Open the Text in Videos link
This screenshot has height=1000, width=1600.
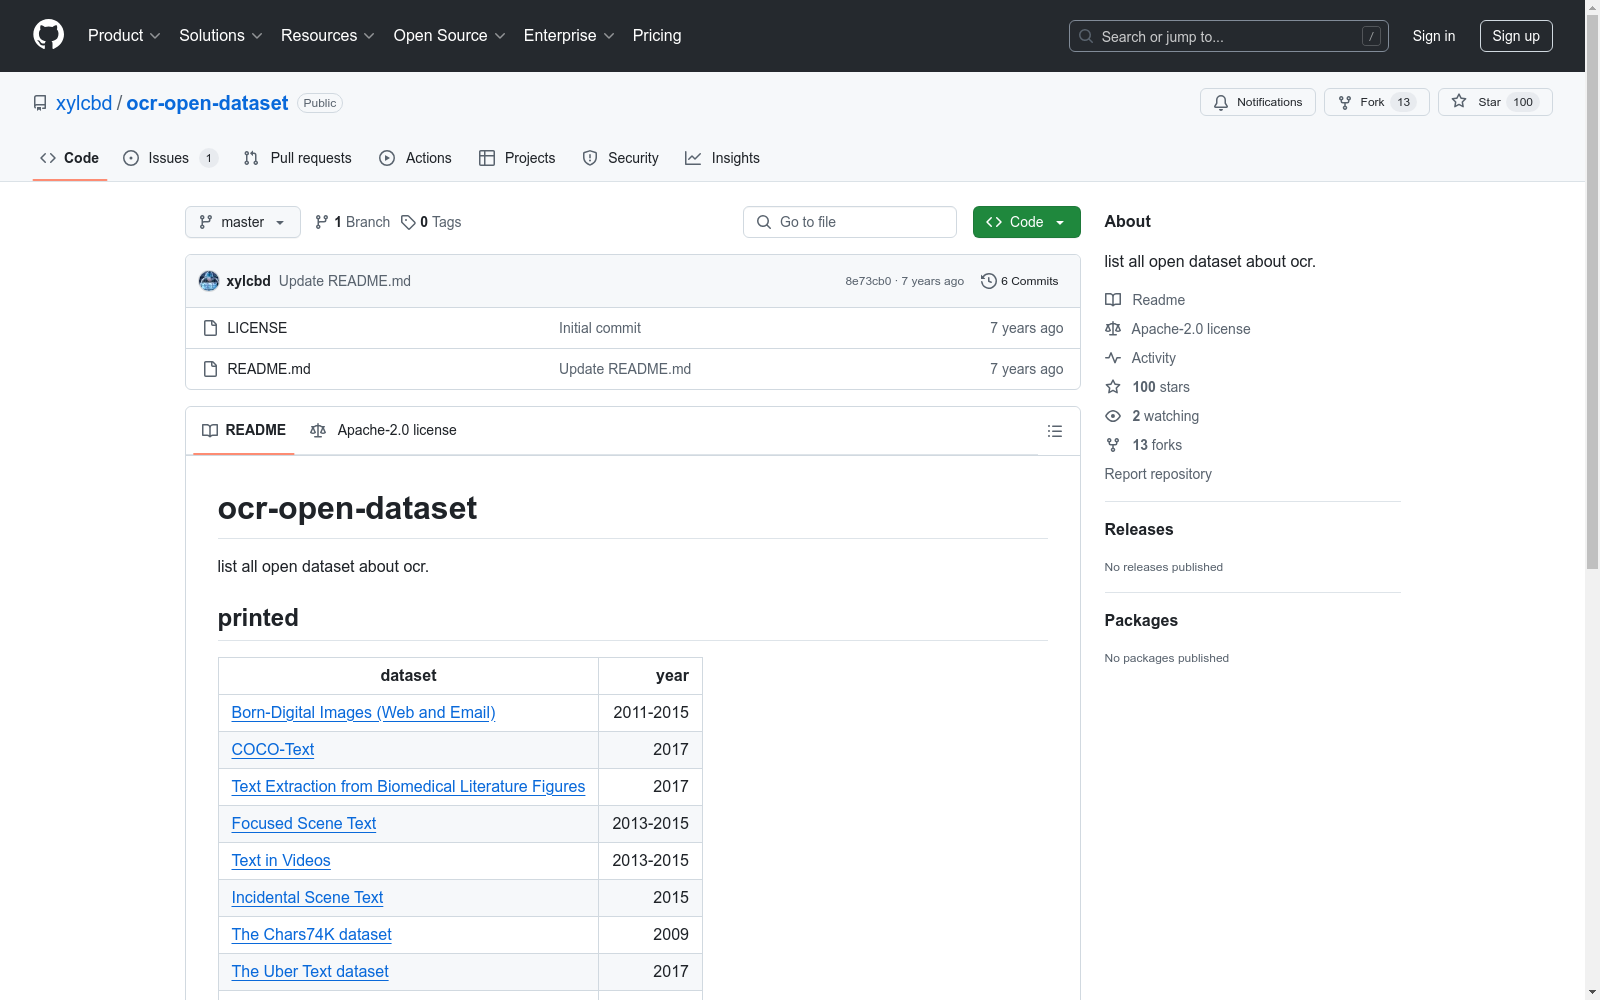[281, 861]
